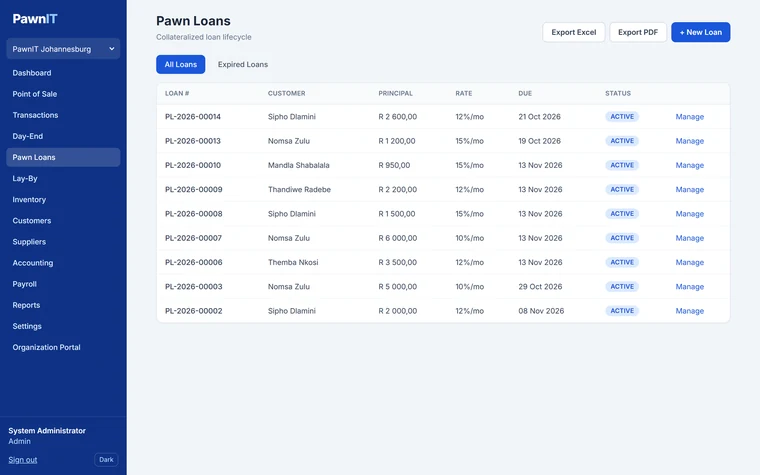Click Pawn Loans page heading
This screenshot has width=760, height=475.
pos(193,21)
